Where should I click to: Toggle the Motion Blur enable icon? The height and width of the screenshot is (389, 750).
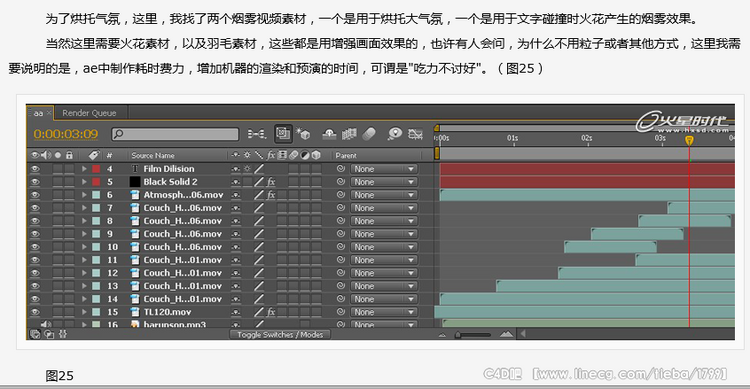[x=369, y=134]
